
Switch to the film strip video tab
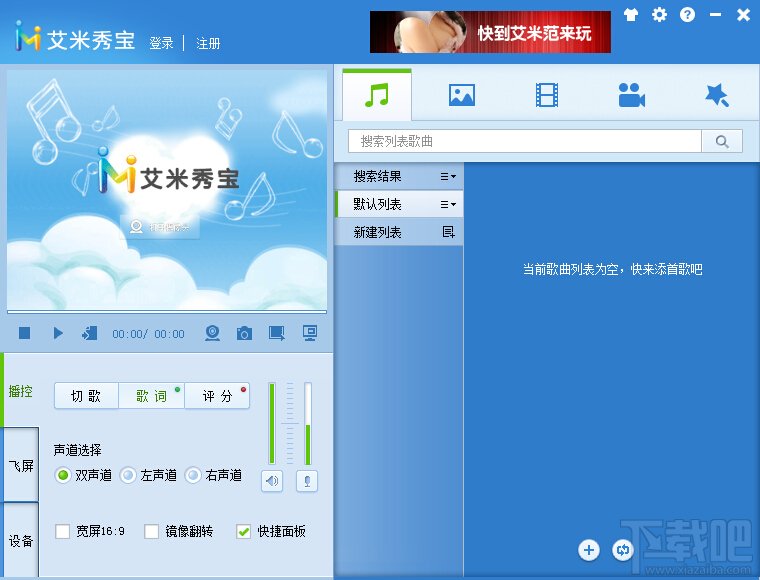click(x=547, y=95)
